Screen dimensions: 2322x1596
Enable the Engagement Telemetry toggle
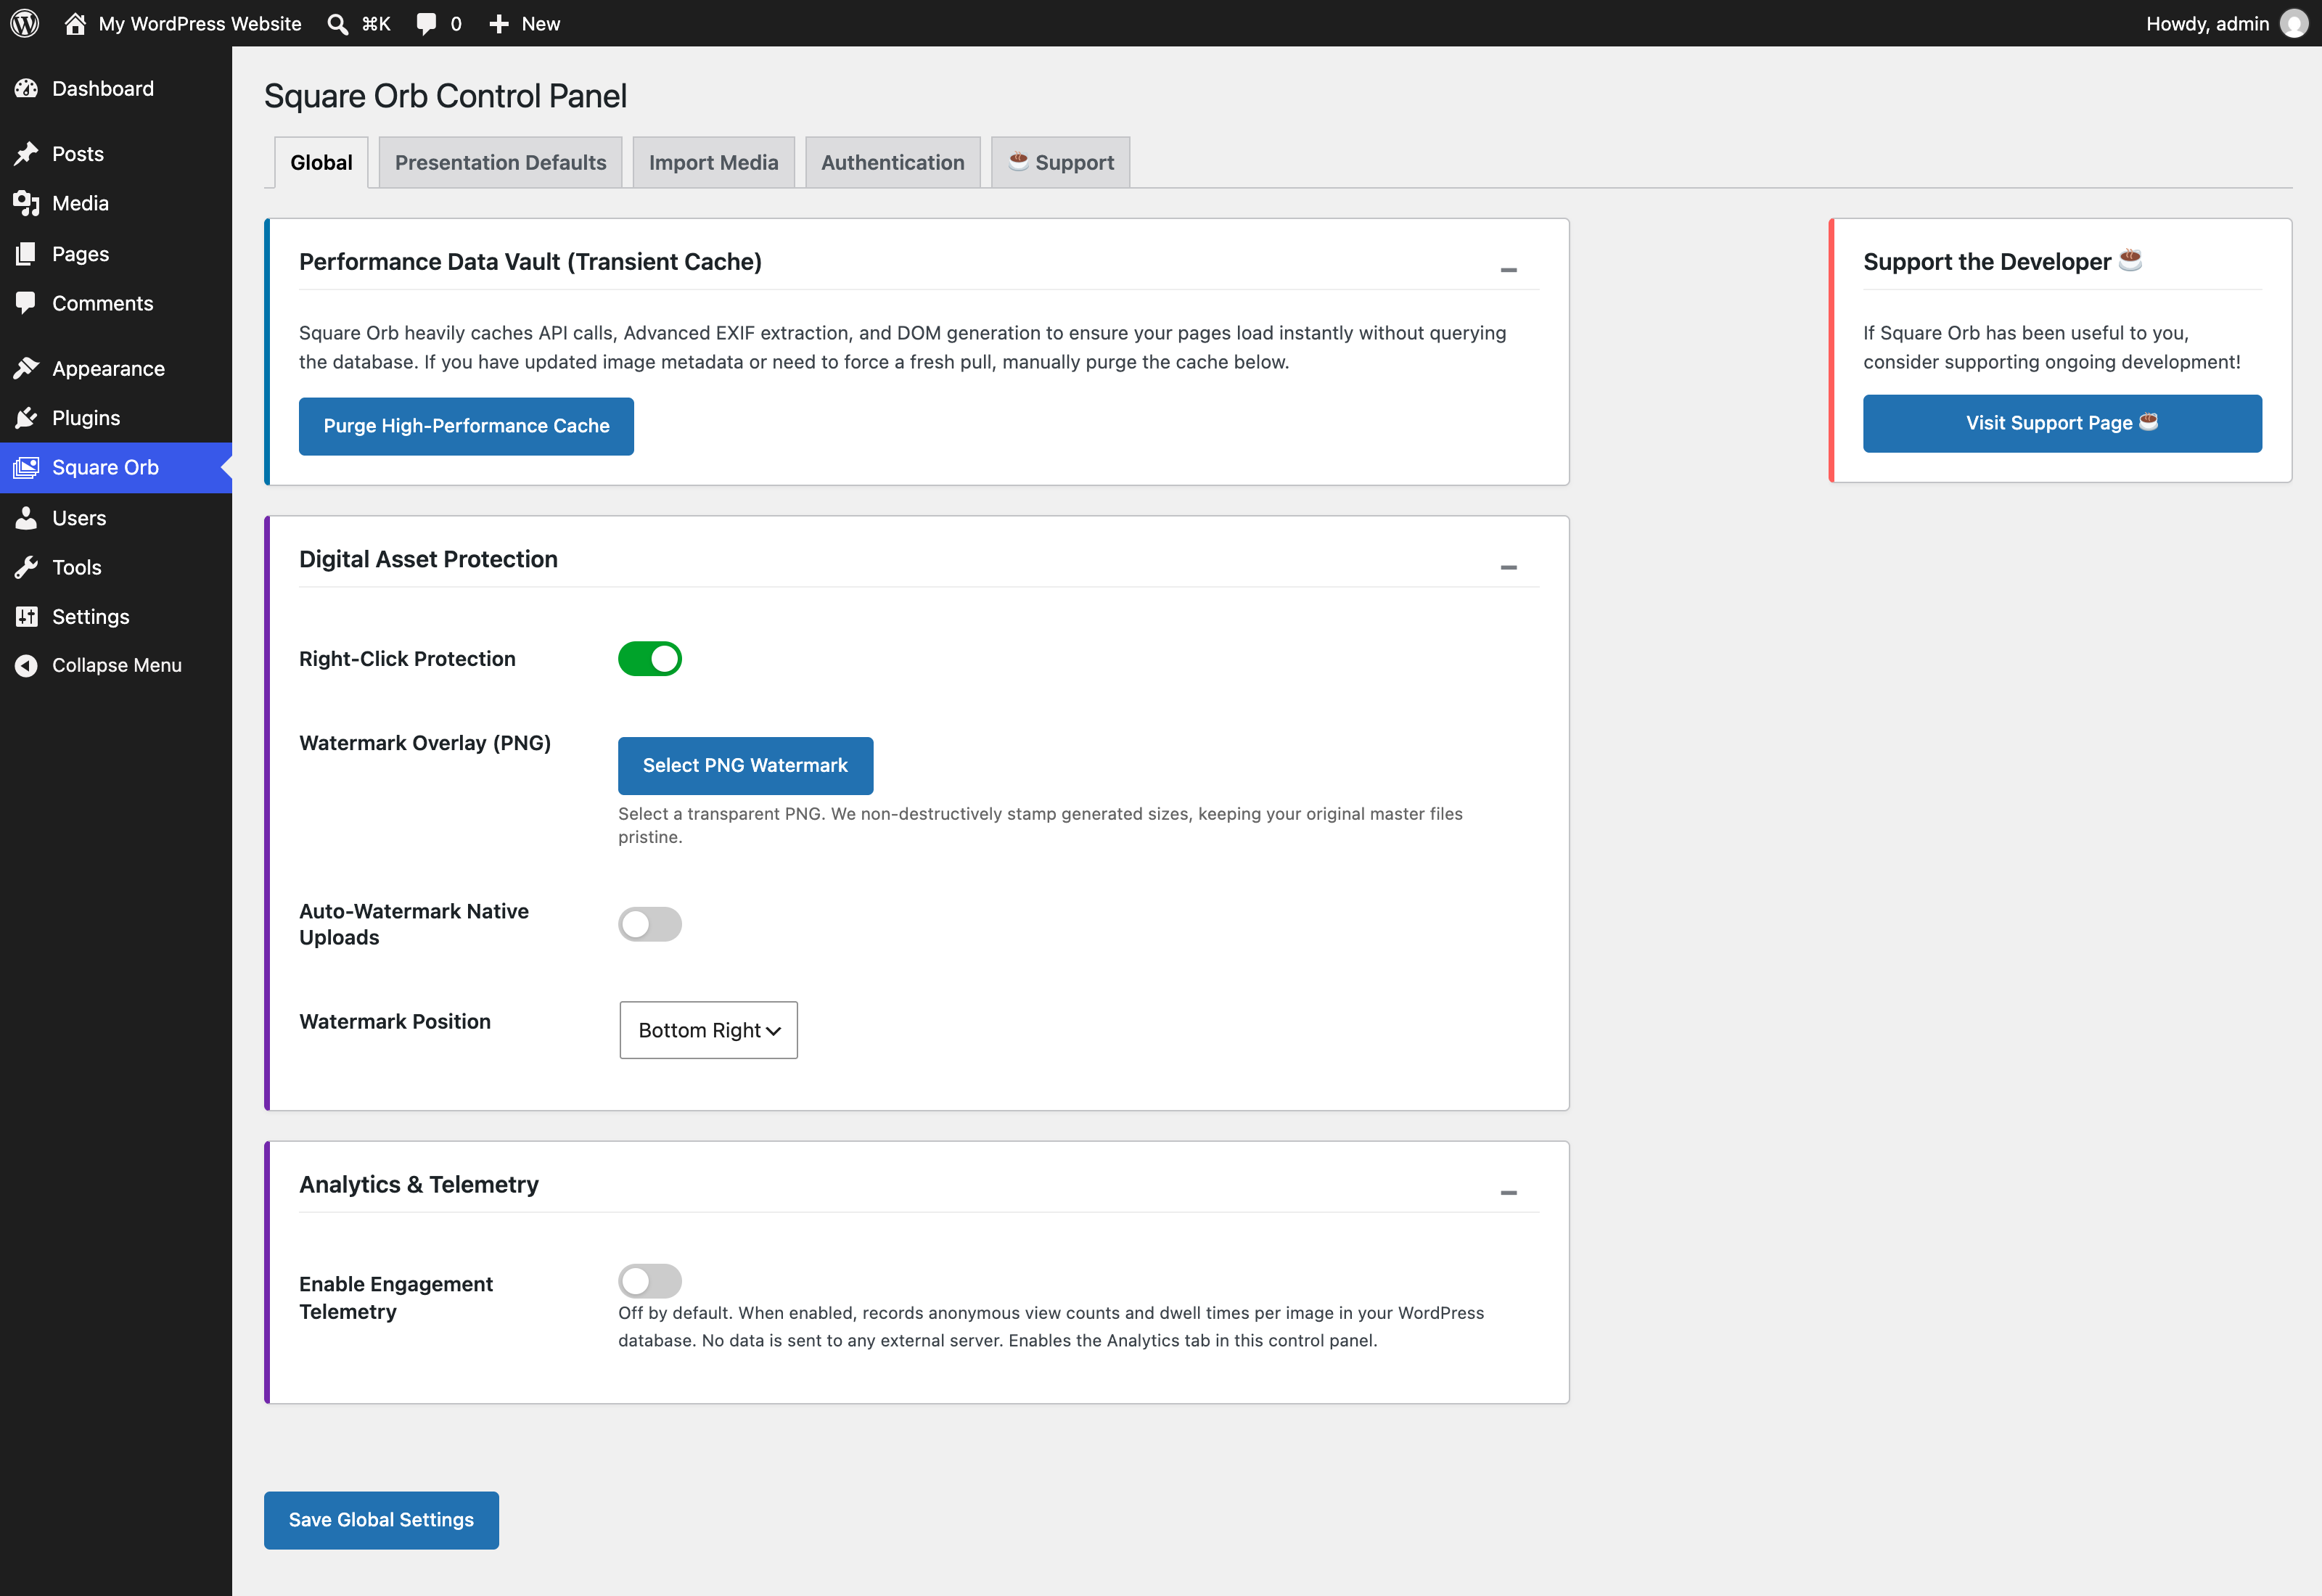650,1281
